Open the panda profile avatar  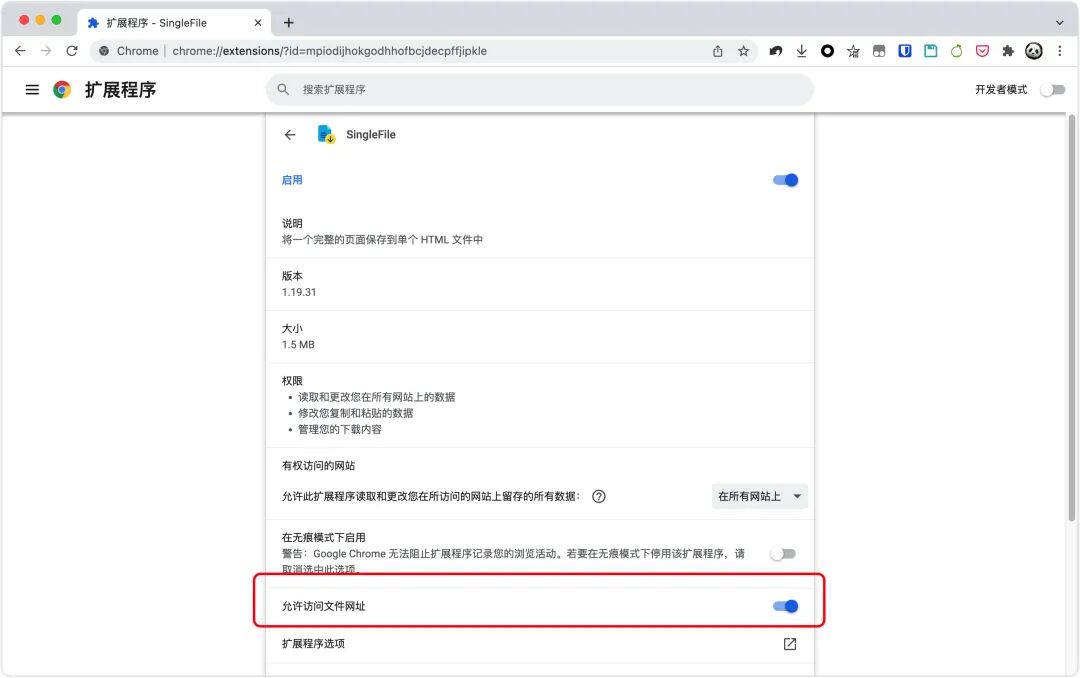click(1034, 51)
